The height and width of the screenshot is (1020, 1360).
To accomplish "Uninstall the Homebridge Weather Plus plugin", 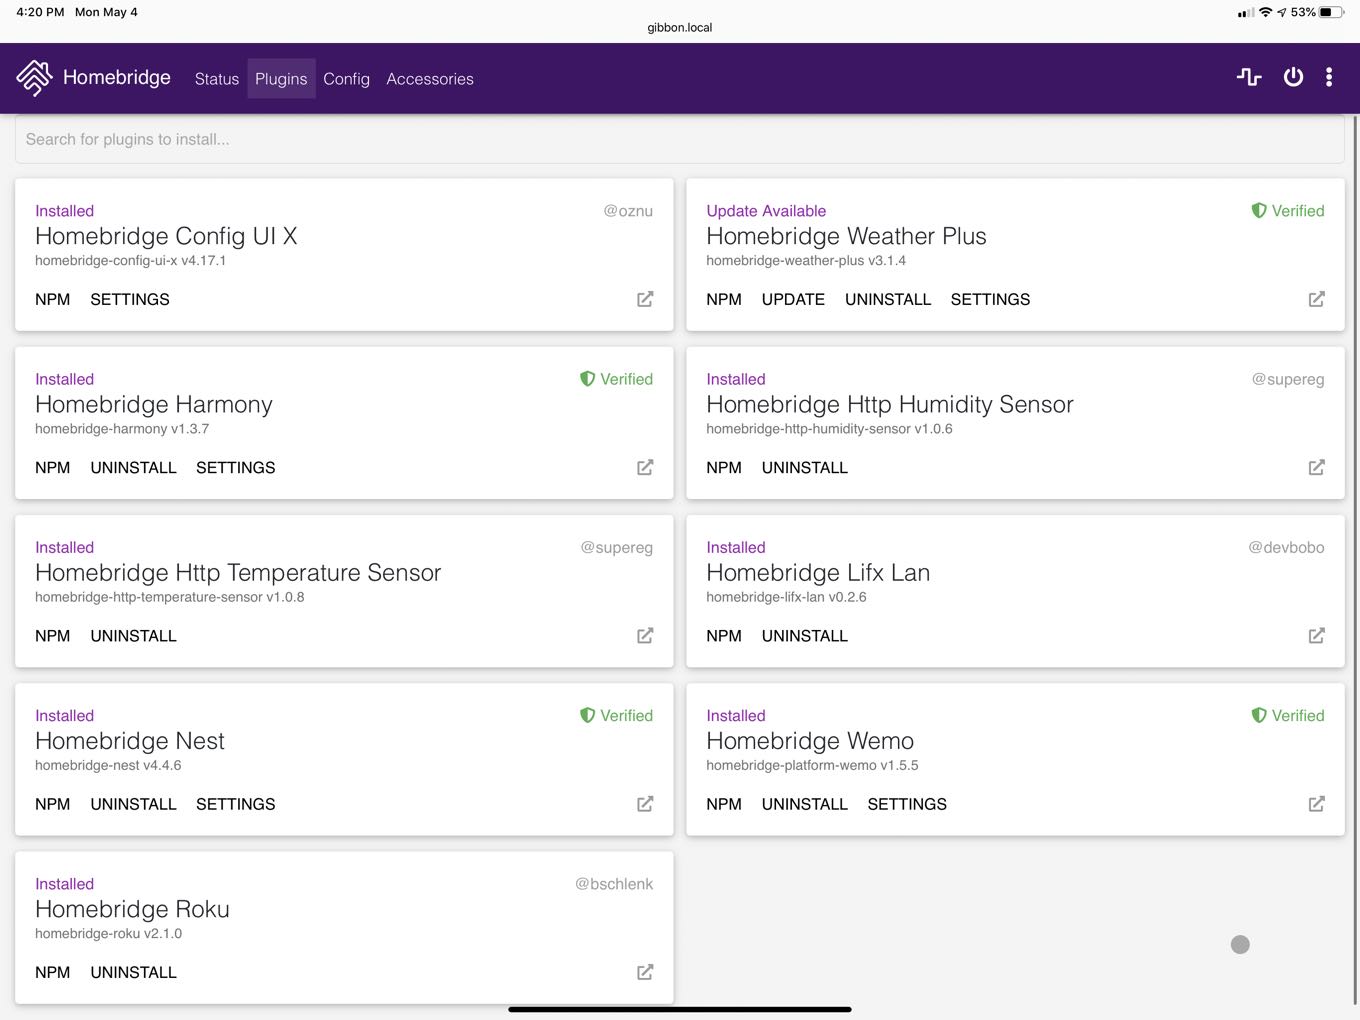I will [x=888, y=299].
